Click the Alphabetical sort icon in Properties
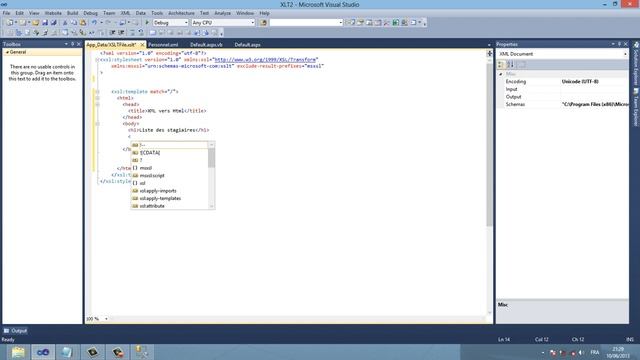Image resolution: width=640 pixels, height=360 pixels. 510,64
